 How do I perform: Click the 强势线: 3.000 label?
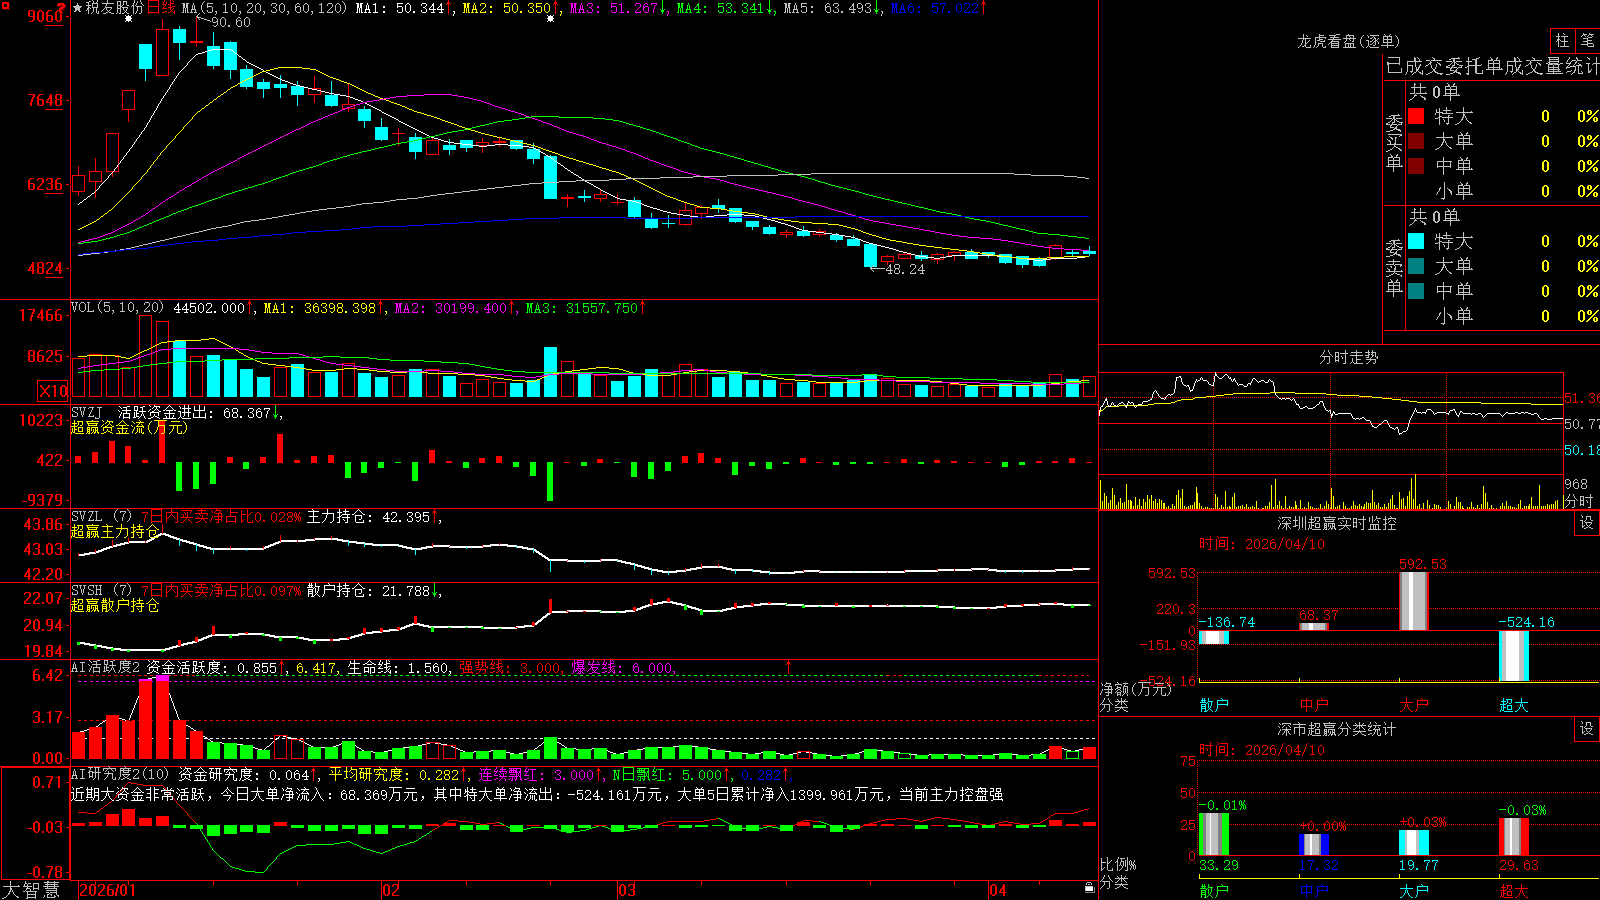[510, 667]
